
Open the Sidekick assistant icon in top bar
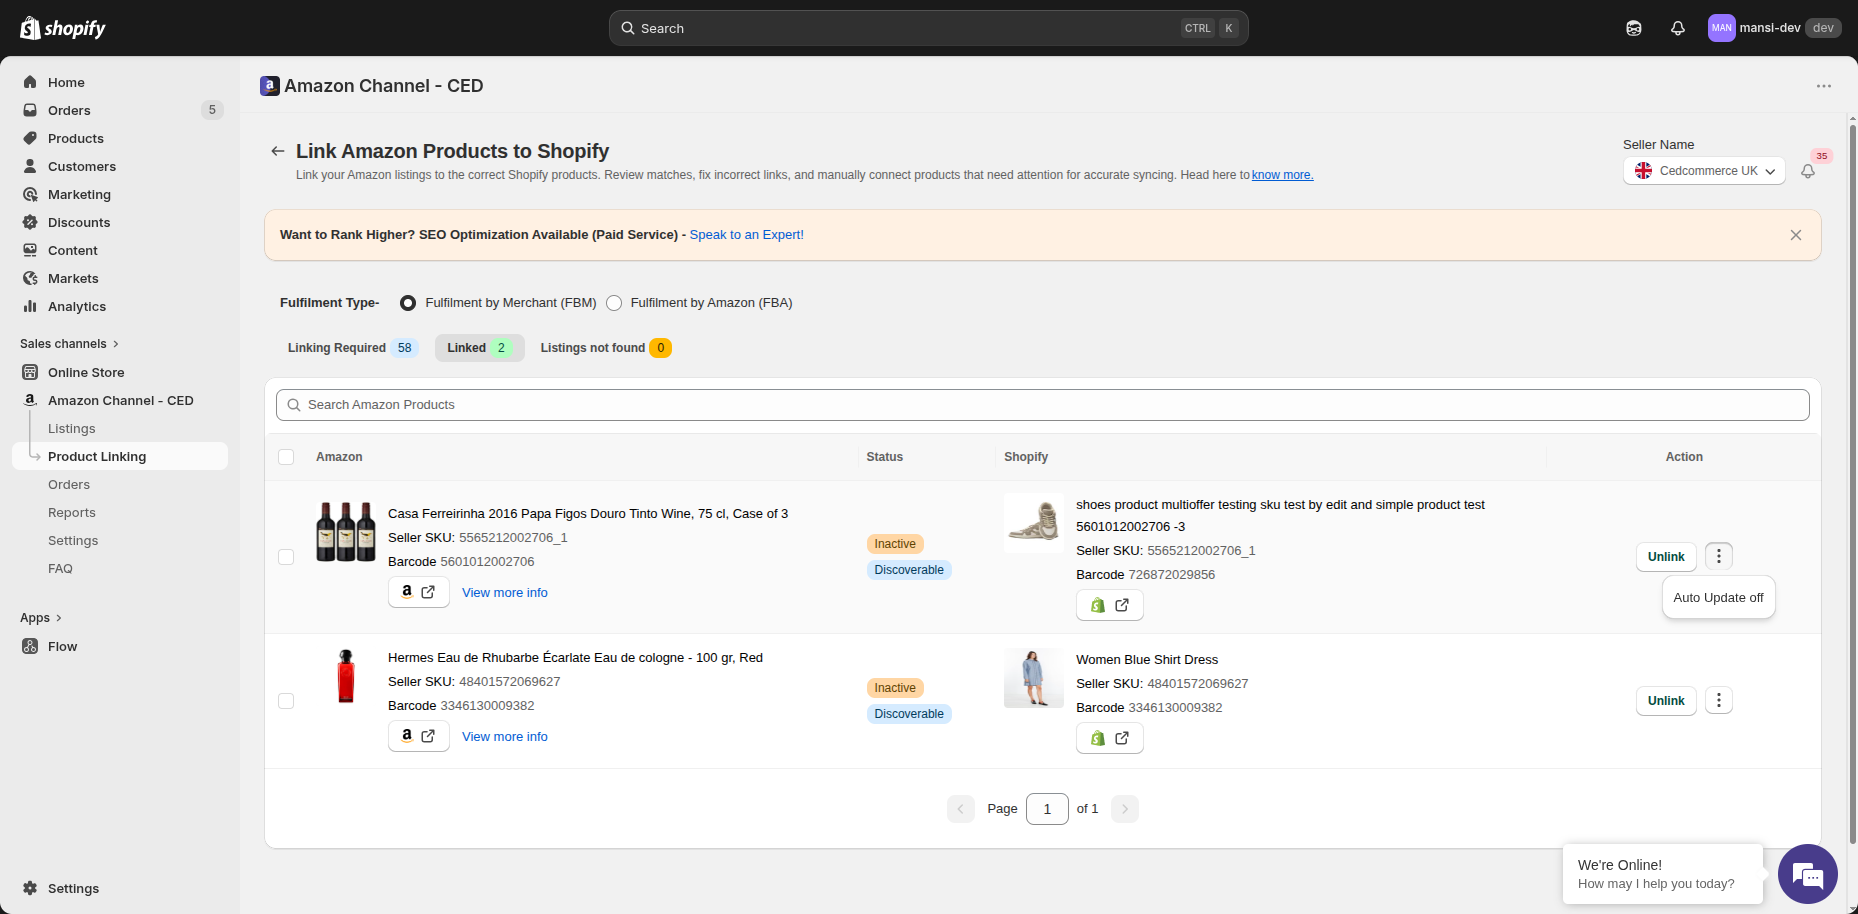pos(1634,28)
